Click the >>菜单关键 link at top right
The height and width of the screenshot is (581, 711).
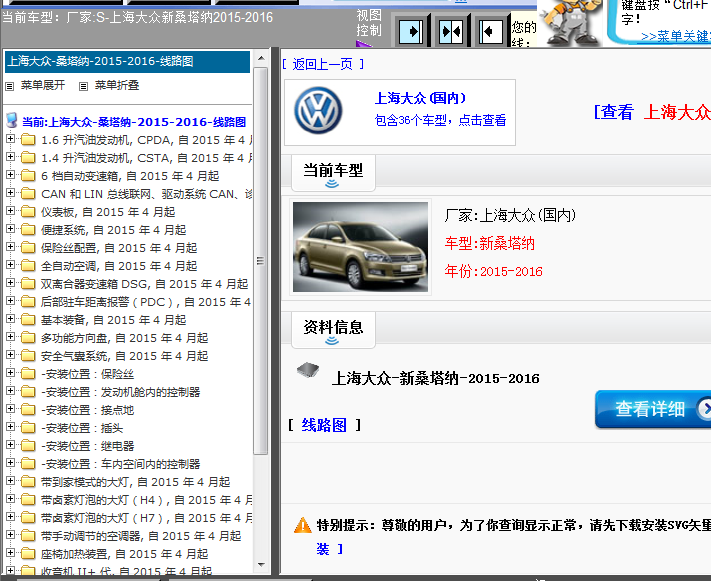point(676,36)
